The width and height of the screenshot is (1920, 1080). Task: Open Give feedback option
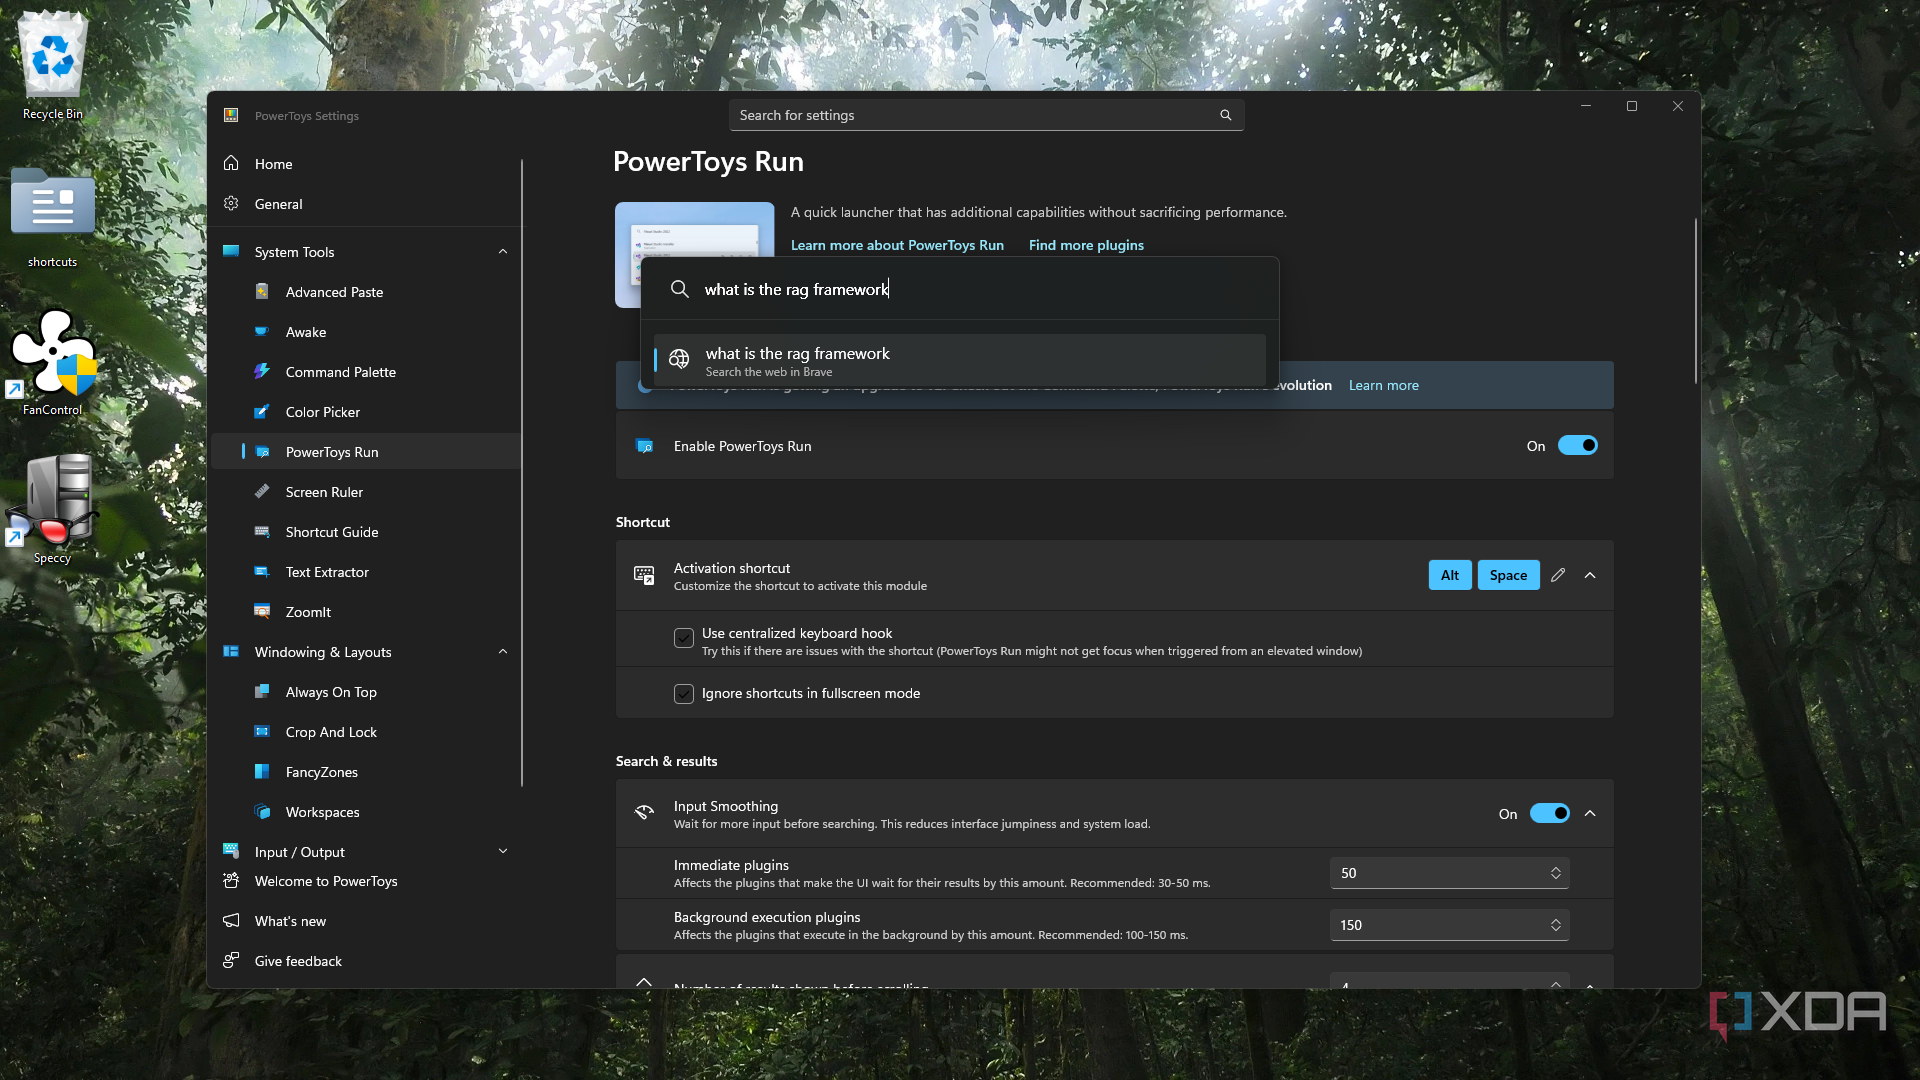[366, 961]
